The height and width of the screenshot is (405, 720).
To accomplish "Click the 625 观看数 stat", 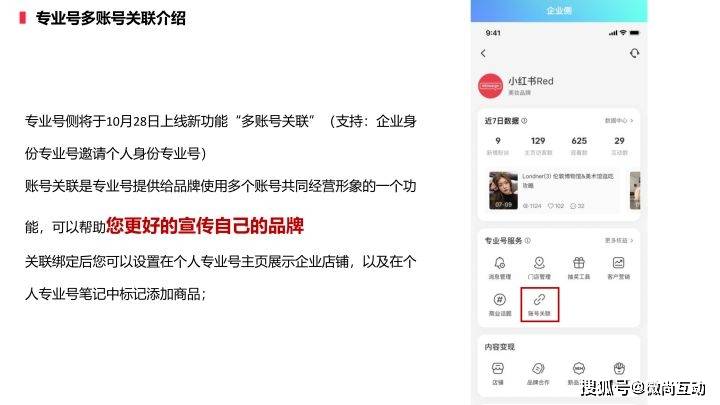I will tap(579, 146).
